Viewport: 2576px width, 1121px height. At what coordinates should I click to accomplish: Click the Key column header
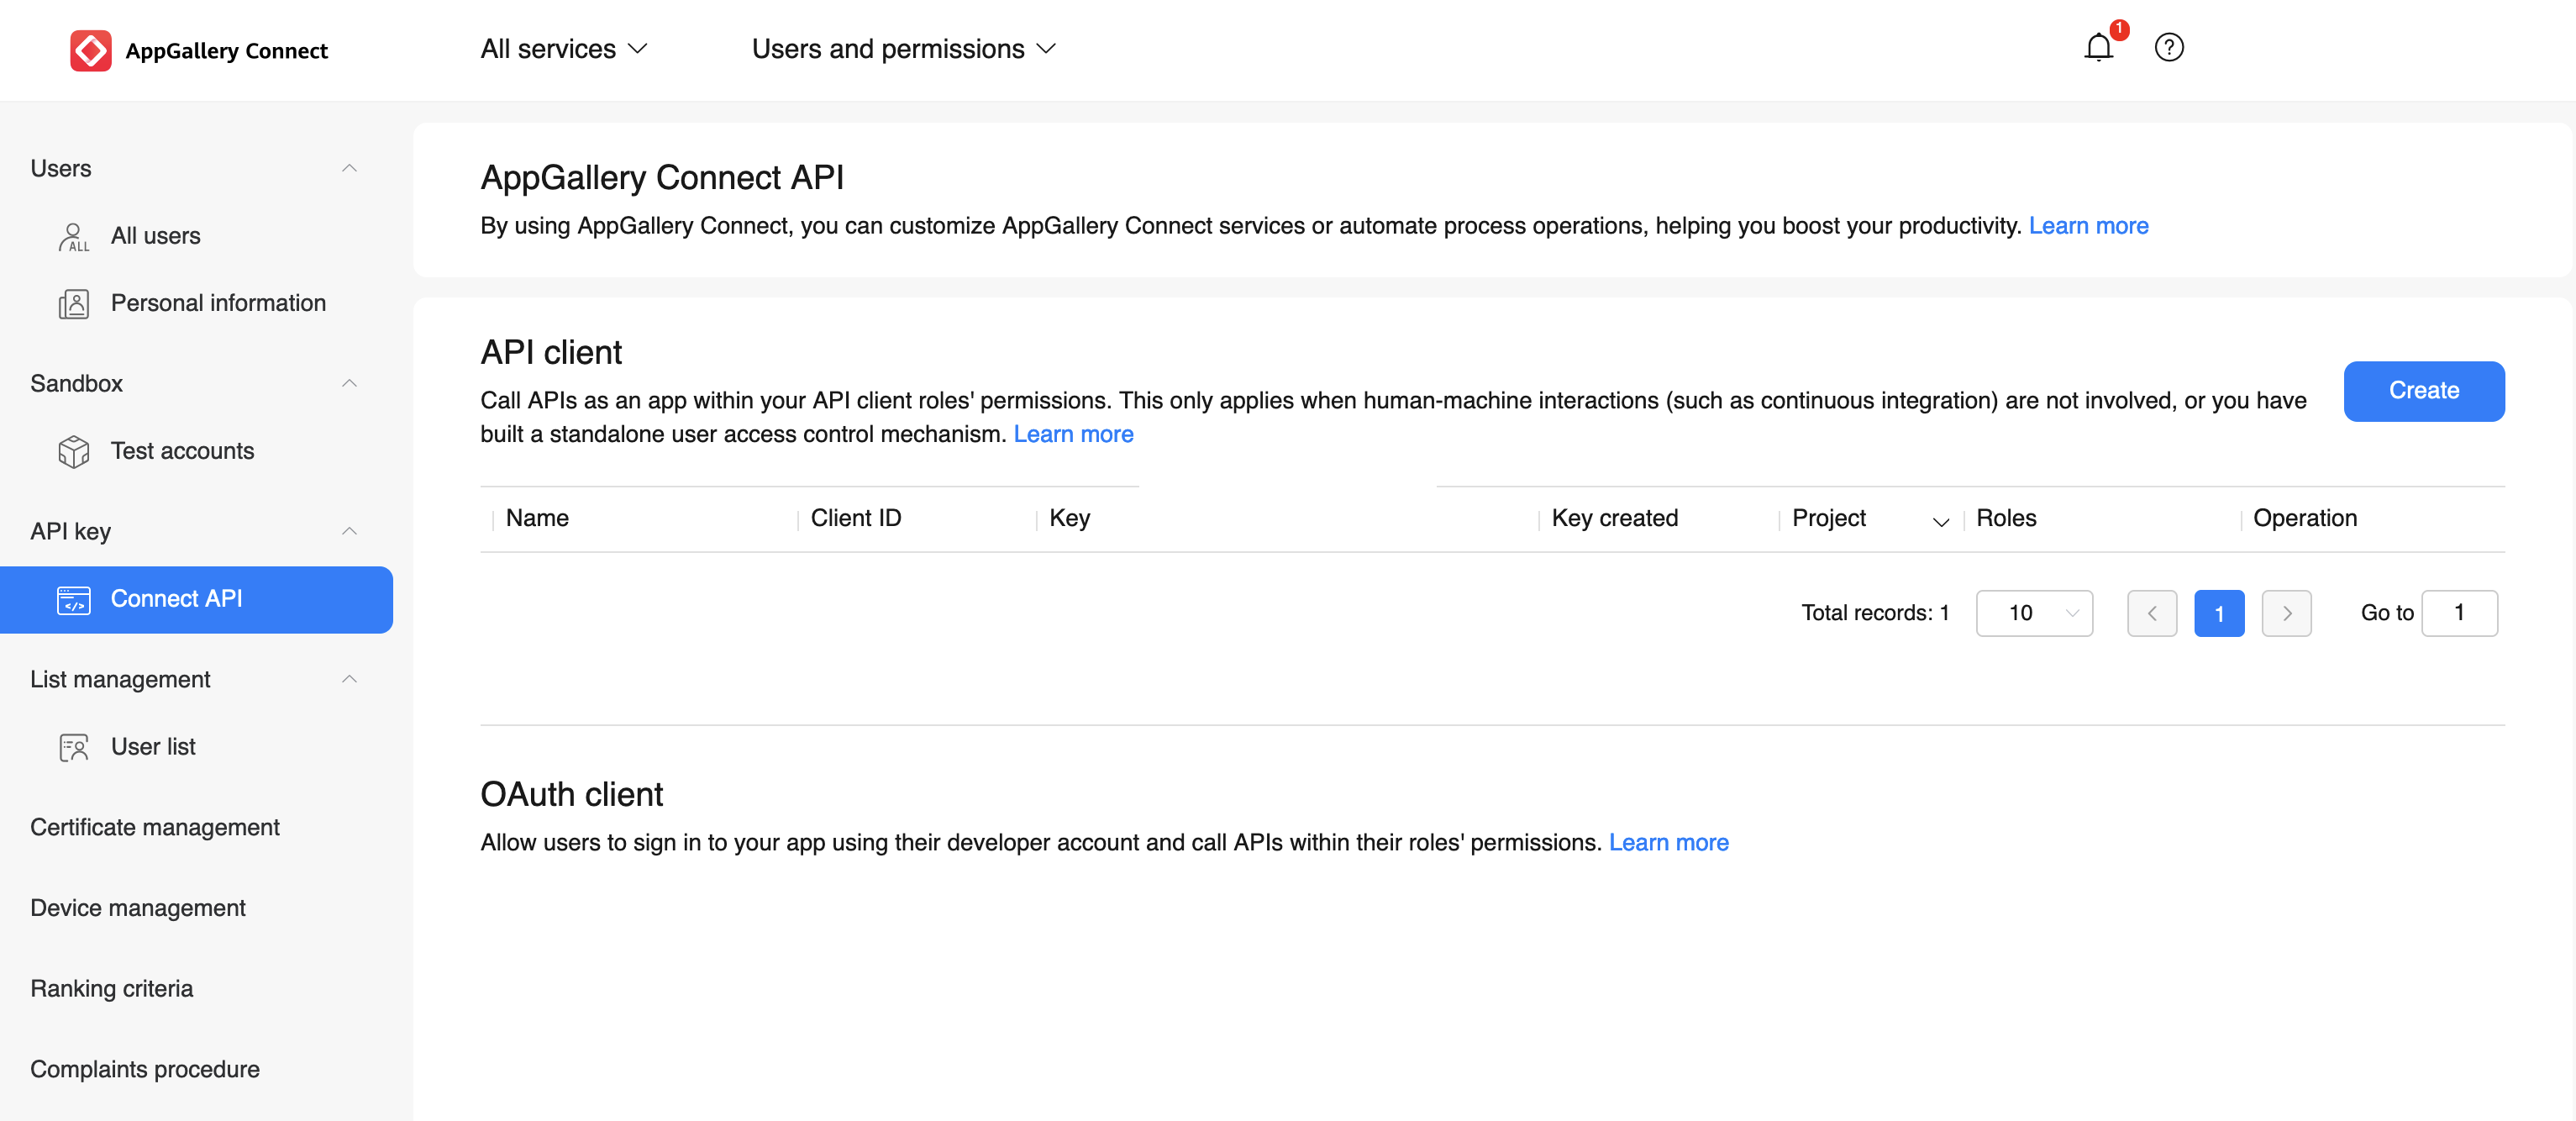point(1069,518)
